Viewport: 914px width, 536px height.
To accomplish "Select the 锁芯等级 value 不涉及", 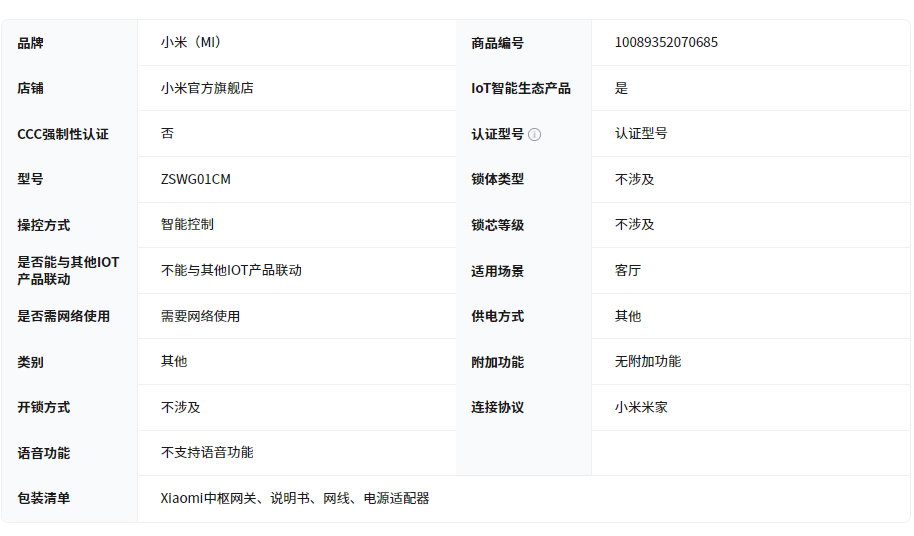I will pyautogui.click(x=635, y=224).
